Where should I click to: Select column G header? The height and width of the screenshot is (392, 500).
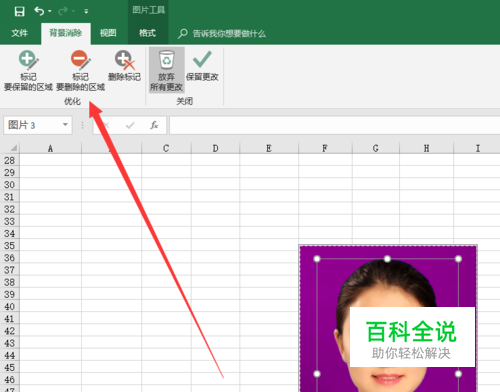click(376, 148)
